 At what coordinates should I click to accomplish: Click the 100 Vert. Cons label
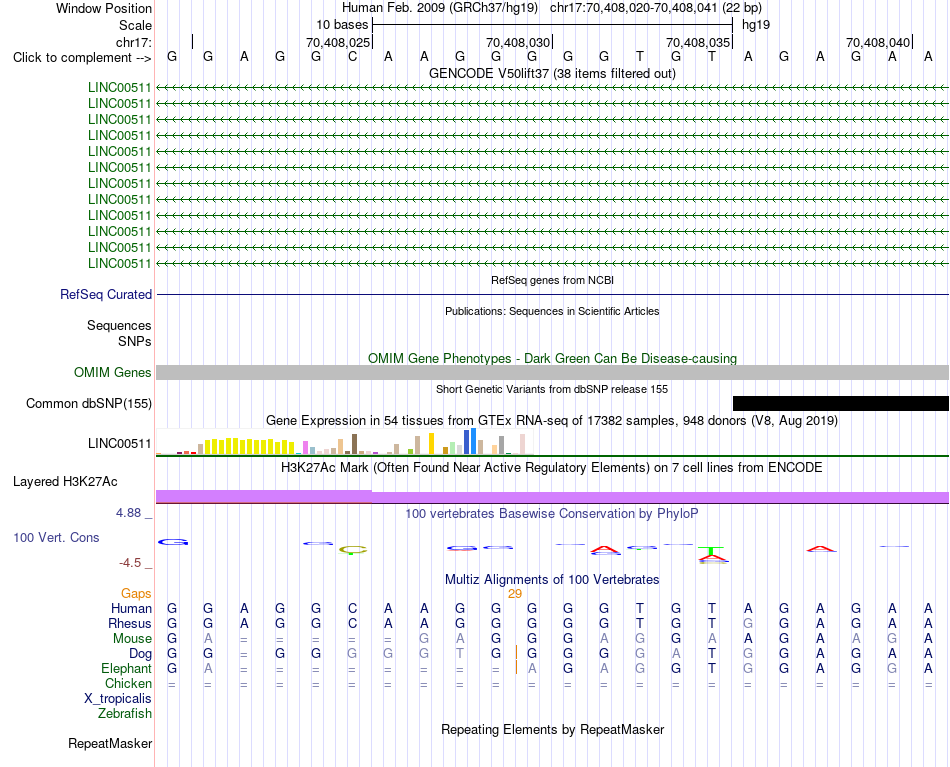click(x=56, y=537)
